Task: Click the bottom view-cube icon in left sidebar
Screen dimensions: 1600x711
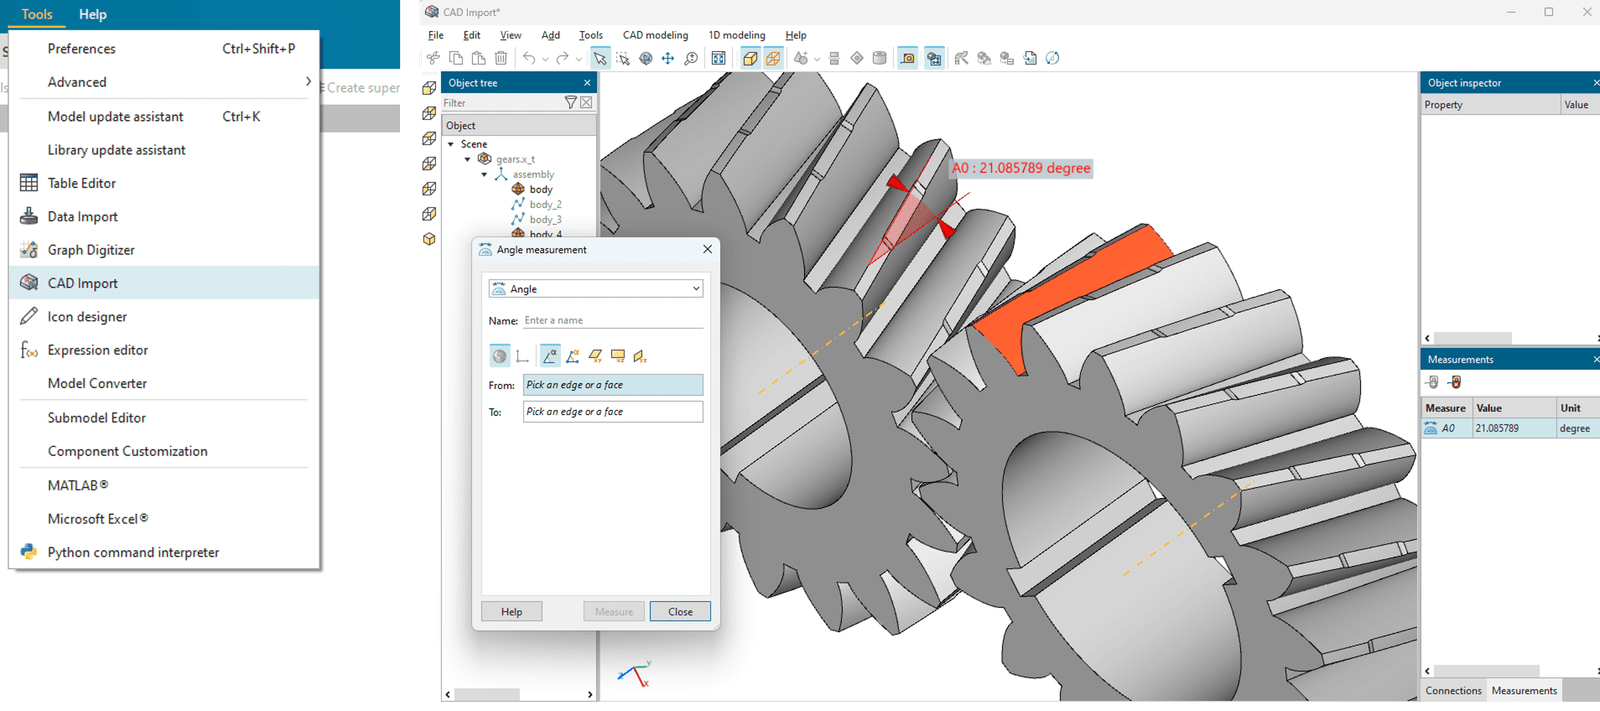Action: 429,239
